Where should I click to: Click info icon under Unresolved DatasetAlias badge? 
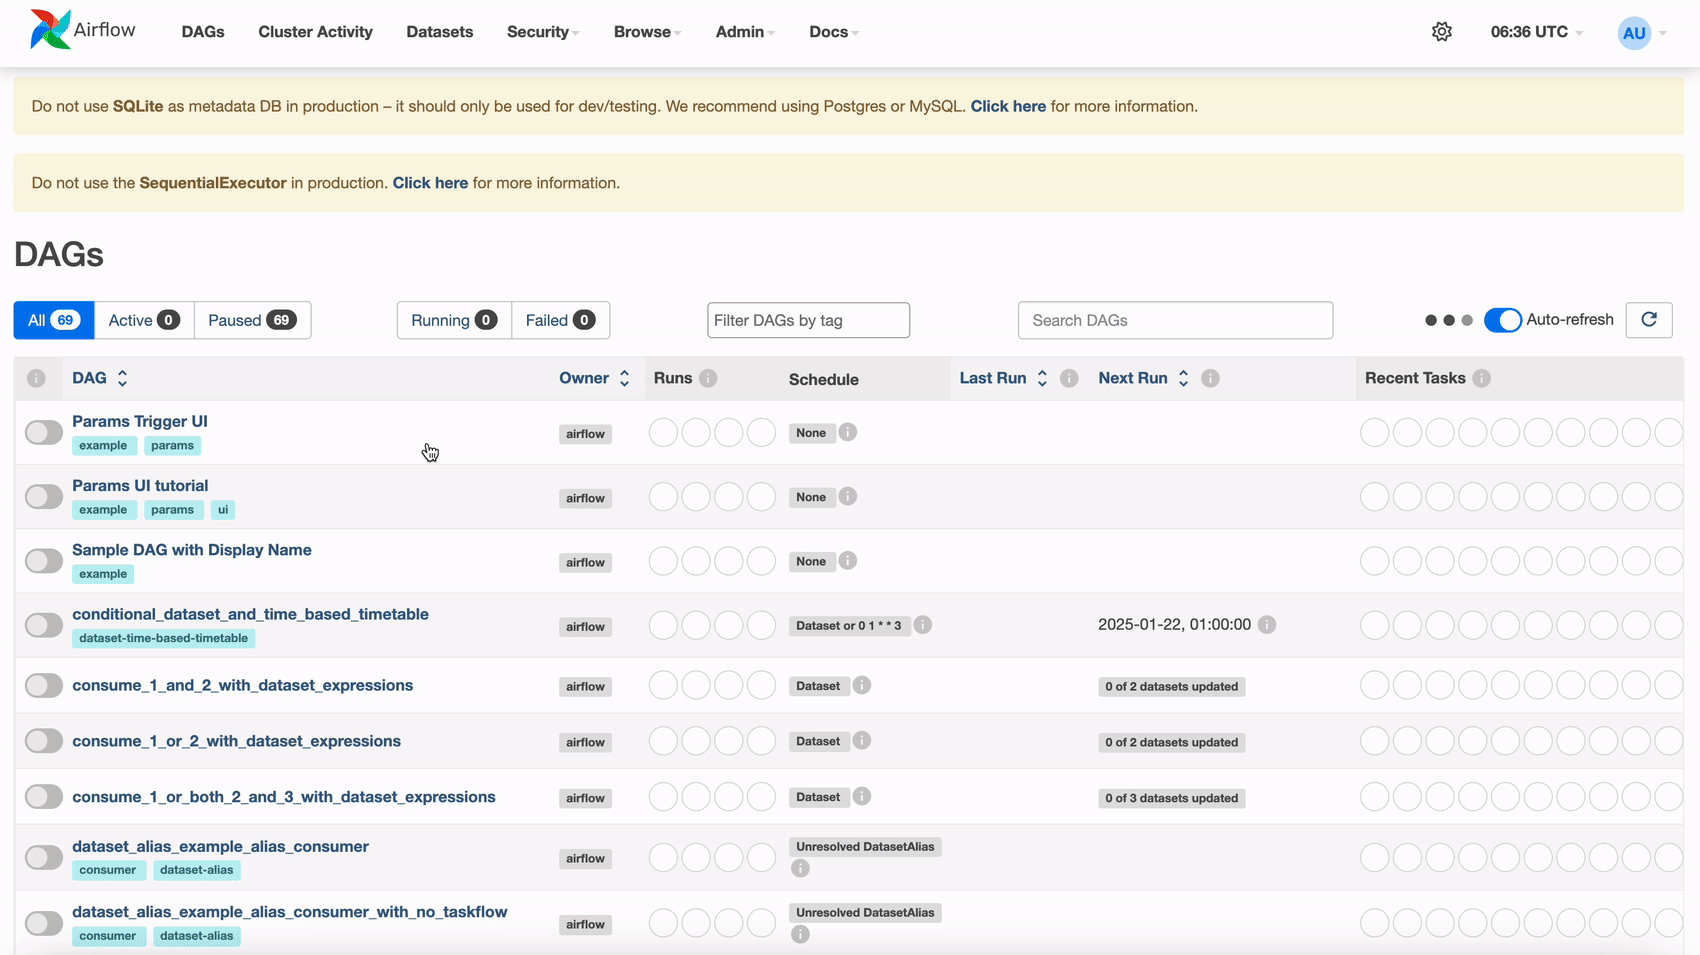[799, 867]
